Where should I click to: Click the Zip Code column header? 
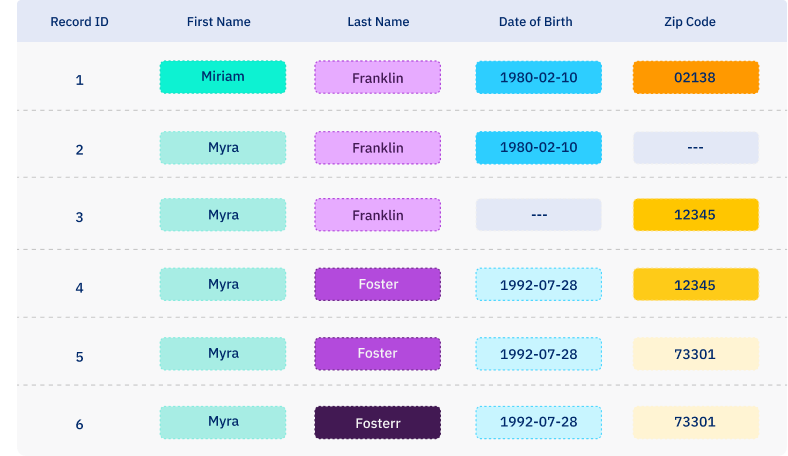(x=695, y=22)
